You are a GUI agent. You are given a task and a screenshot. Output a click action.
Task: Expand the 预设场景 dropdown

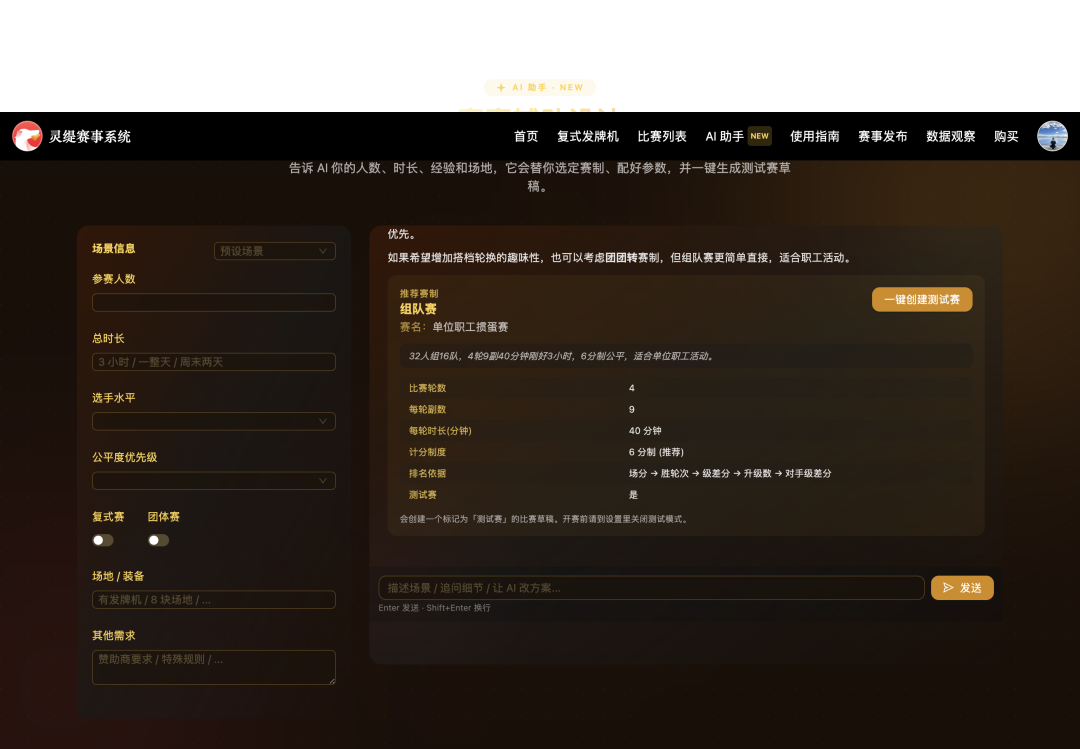tap(275, 251)
